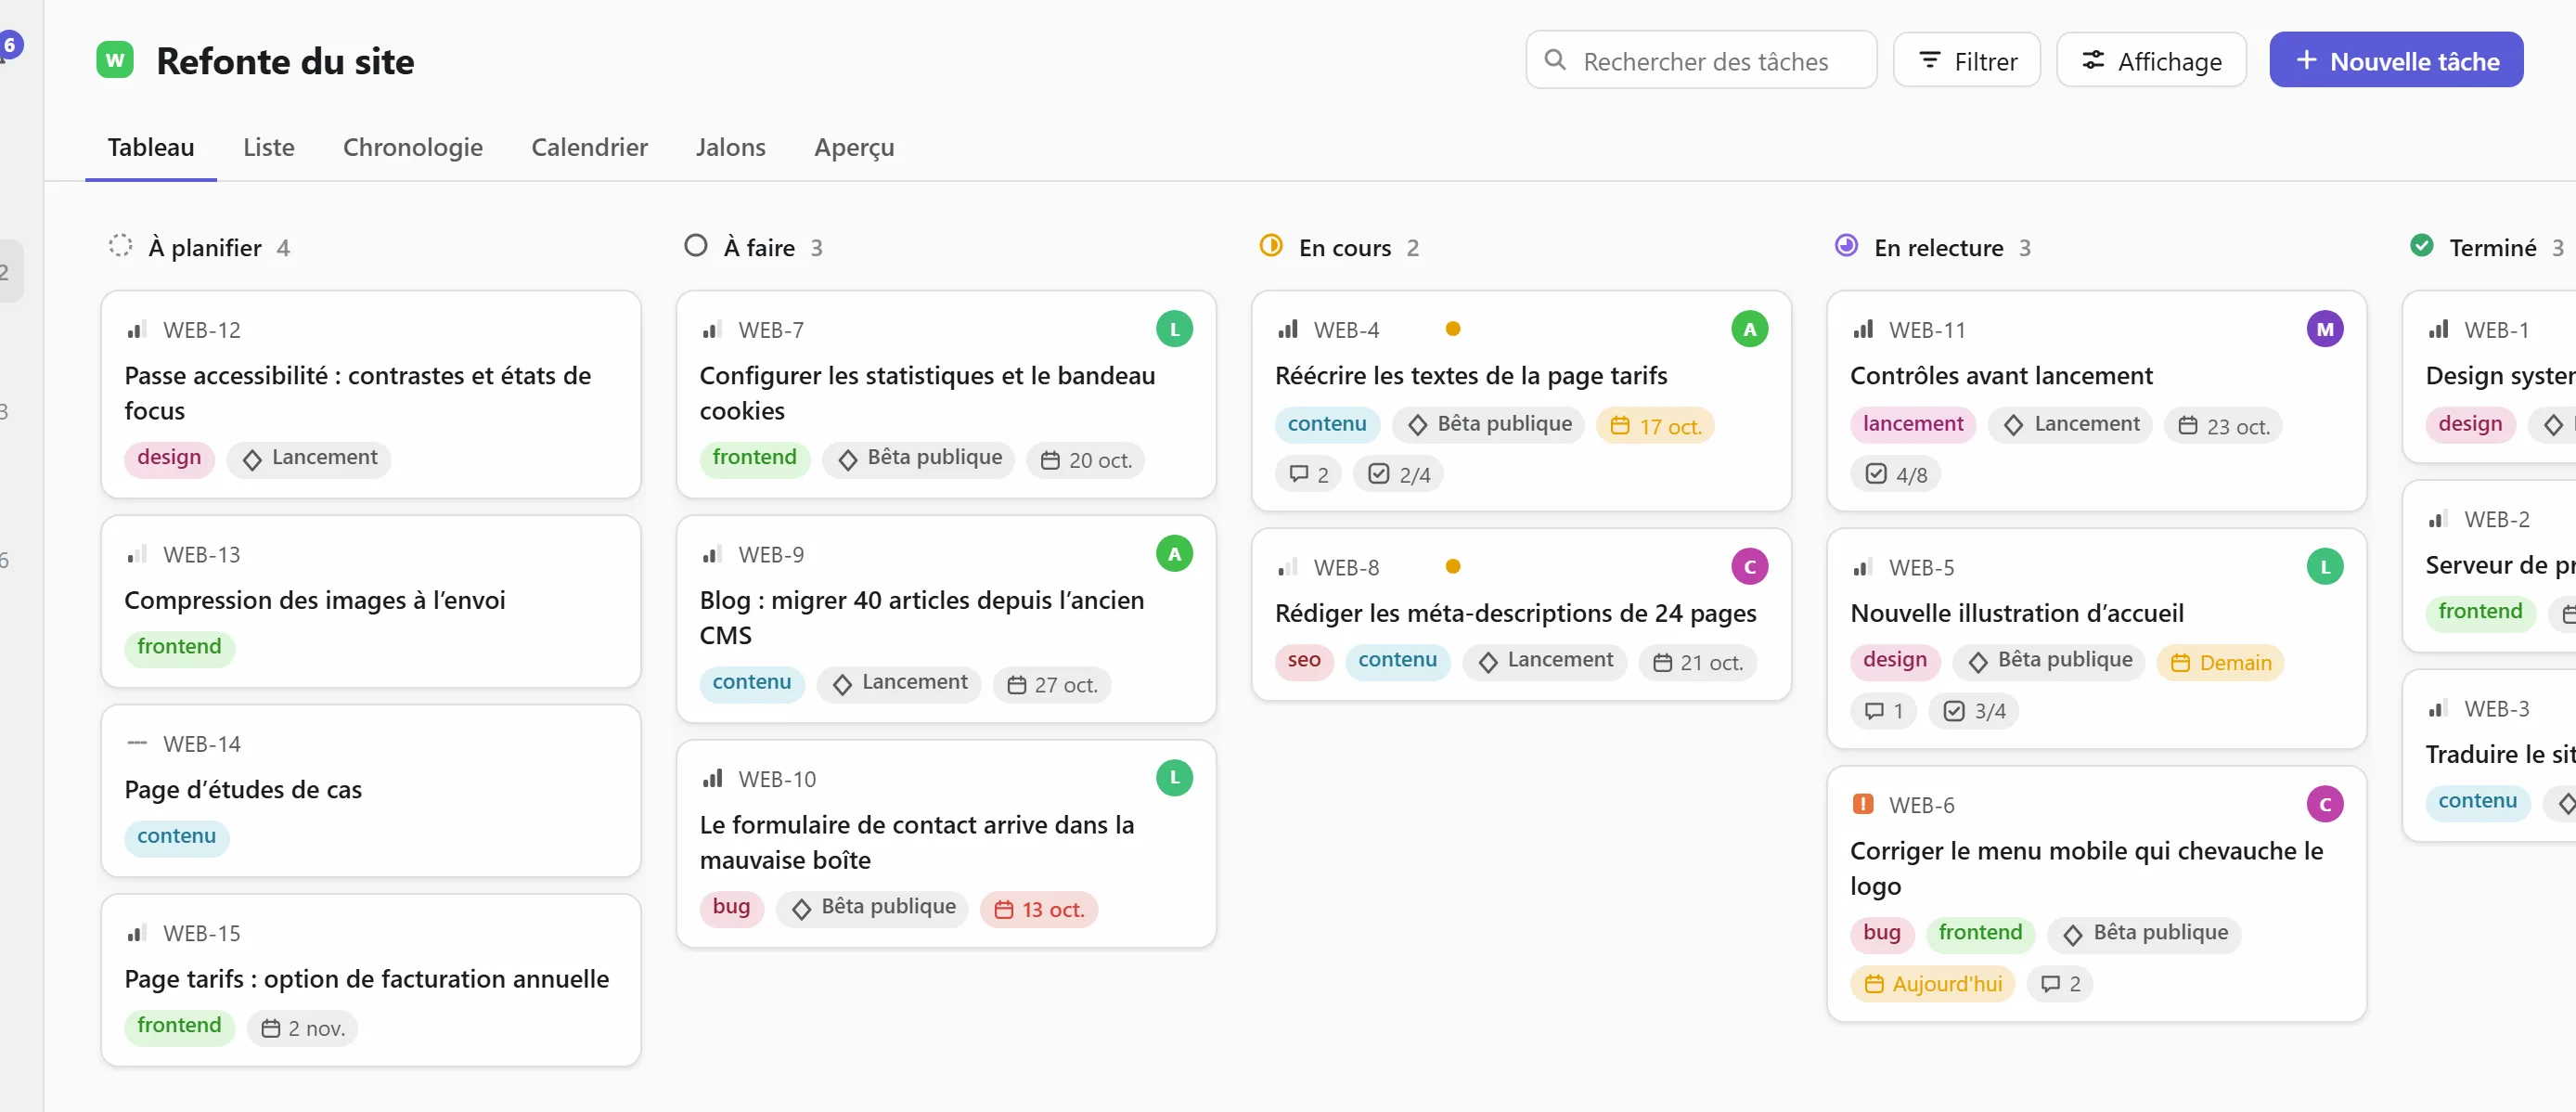Click assignee avatar C on WEB-6 card
Viewport: 2576px width, 1112px height.
tap(2324, 804)
